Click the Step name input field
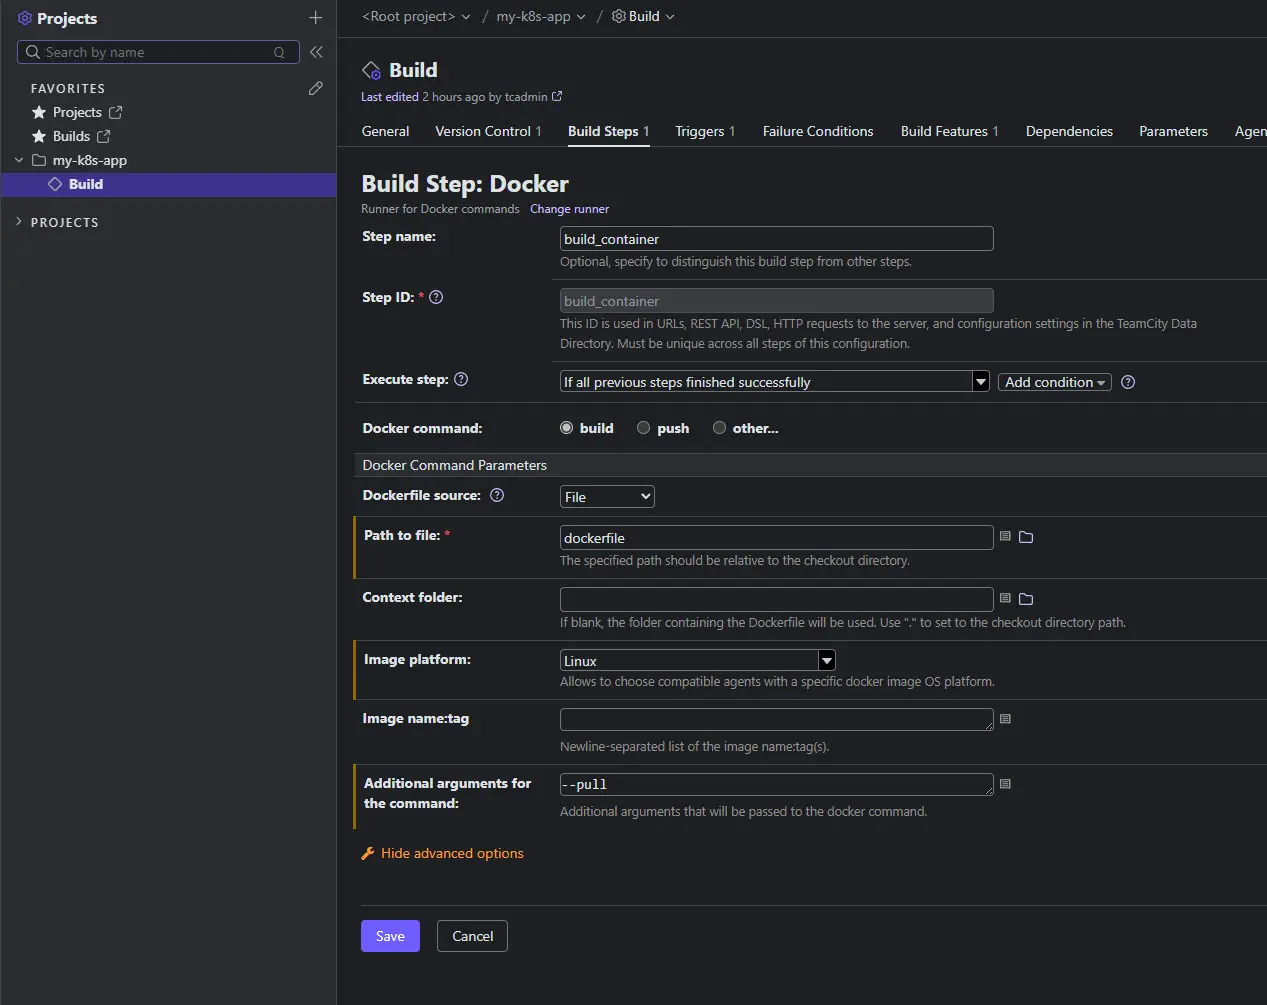 click(x=777, y=238)
